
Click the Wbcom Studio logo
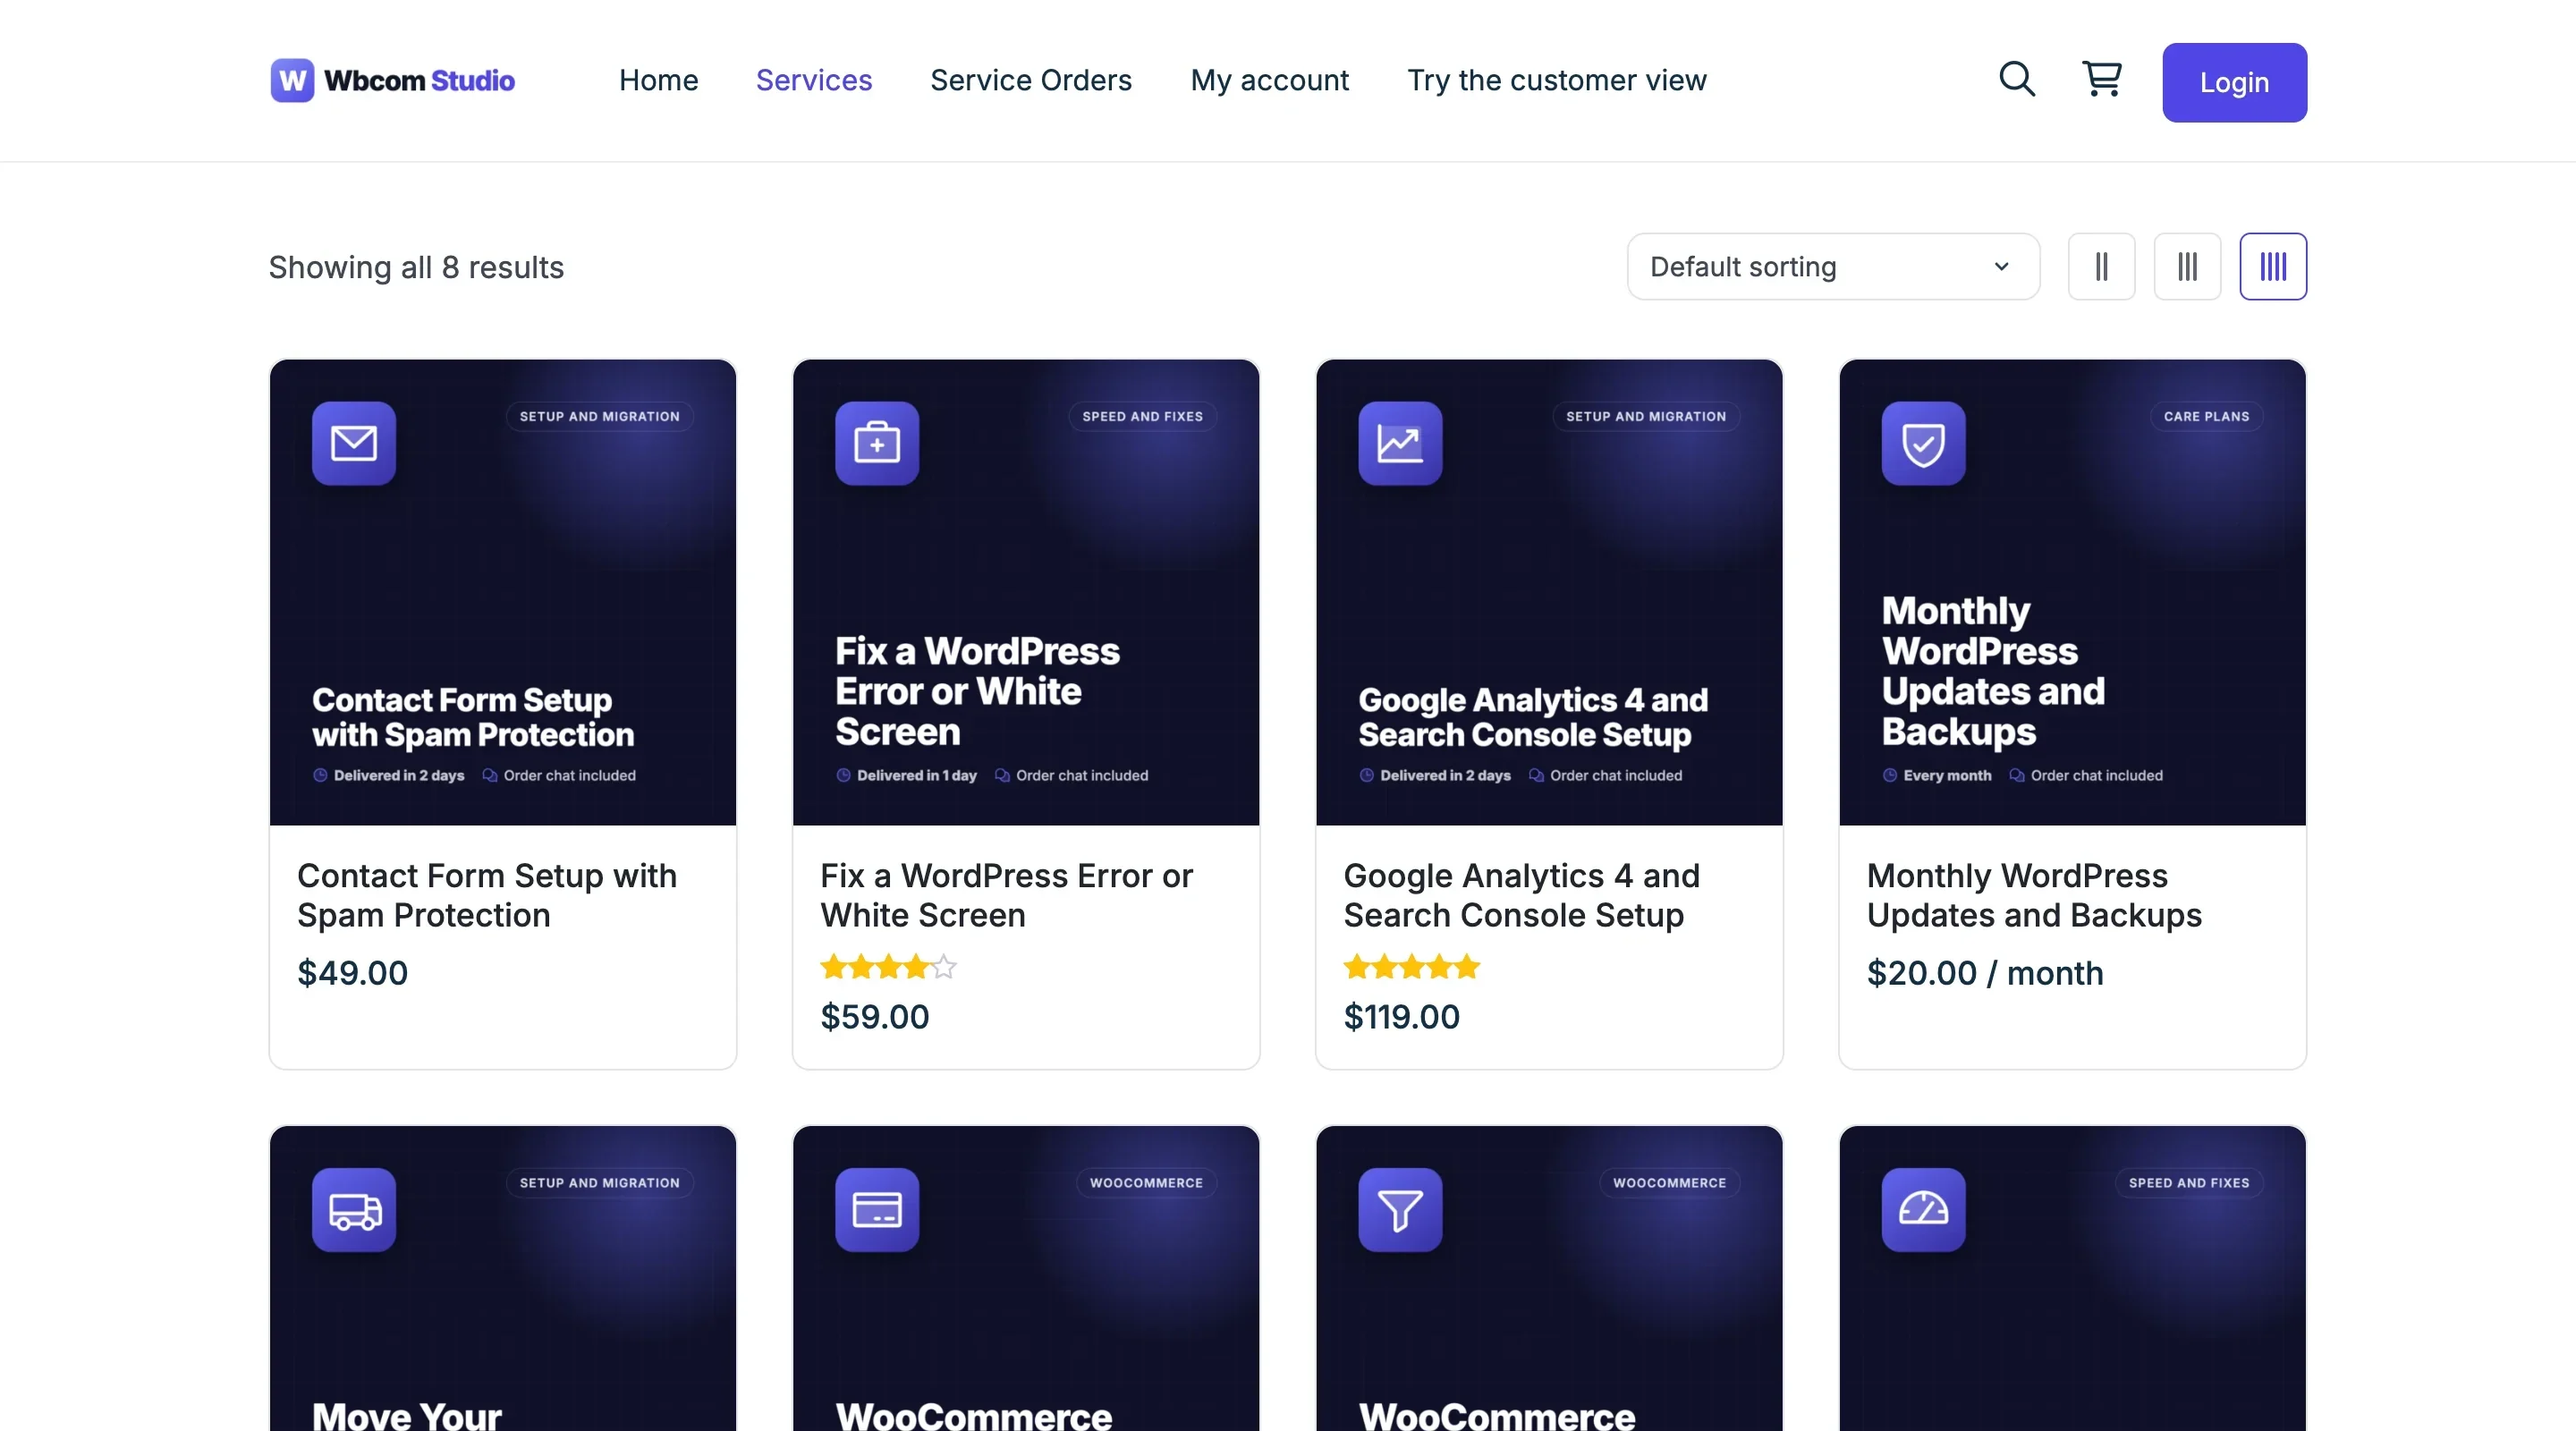[392, 80]
